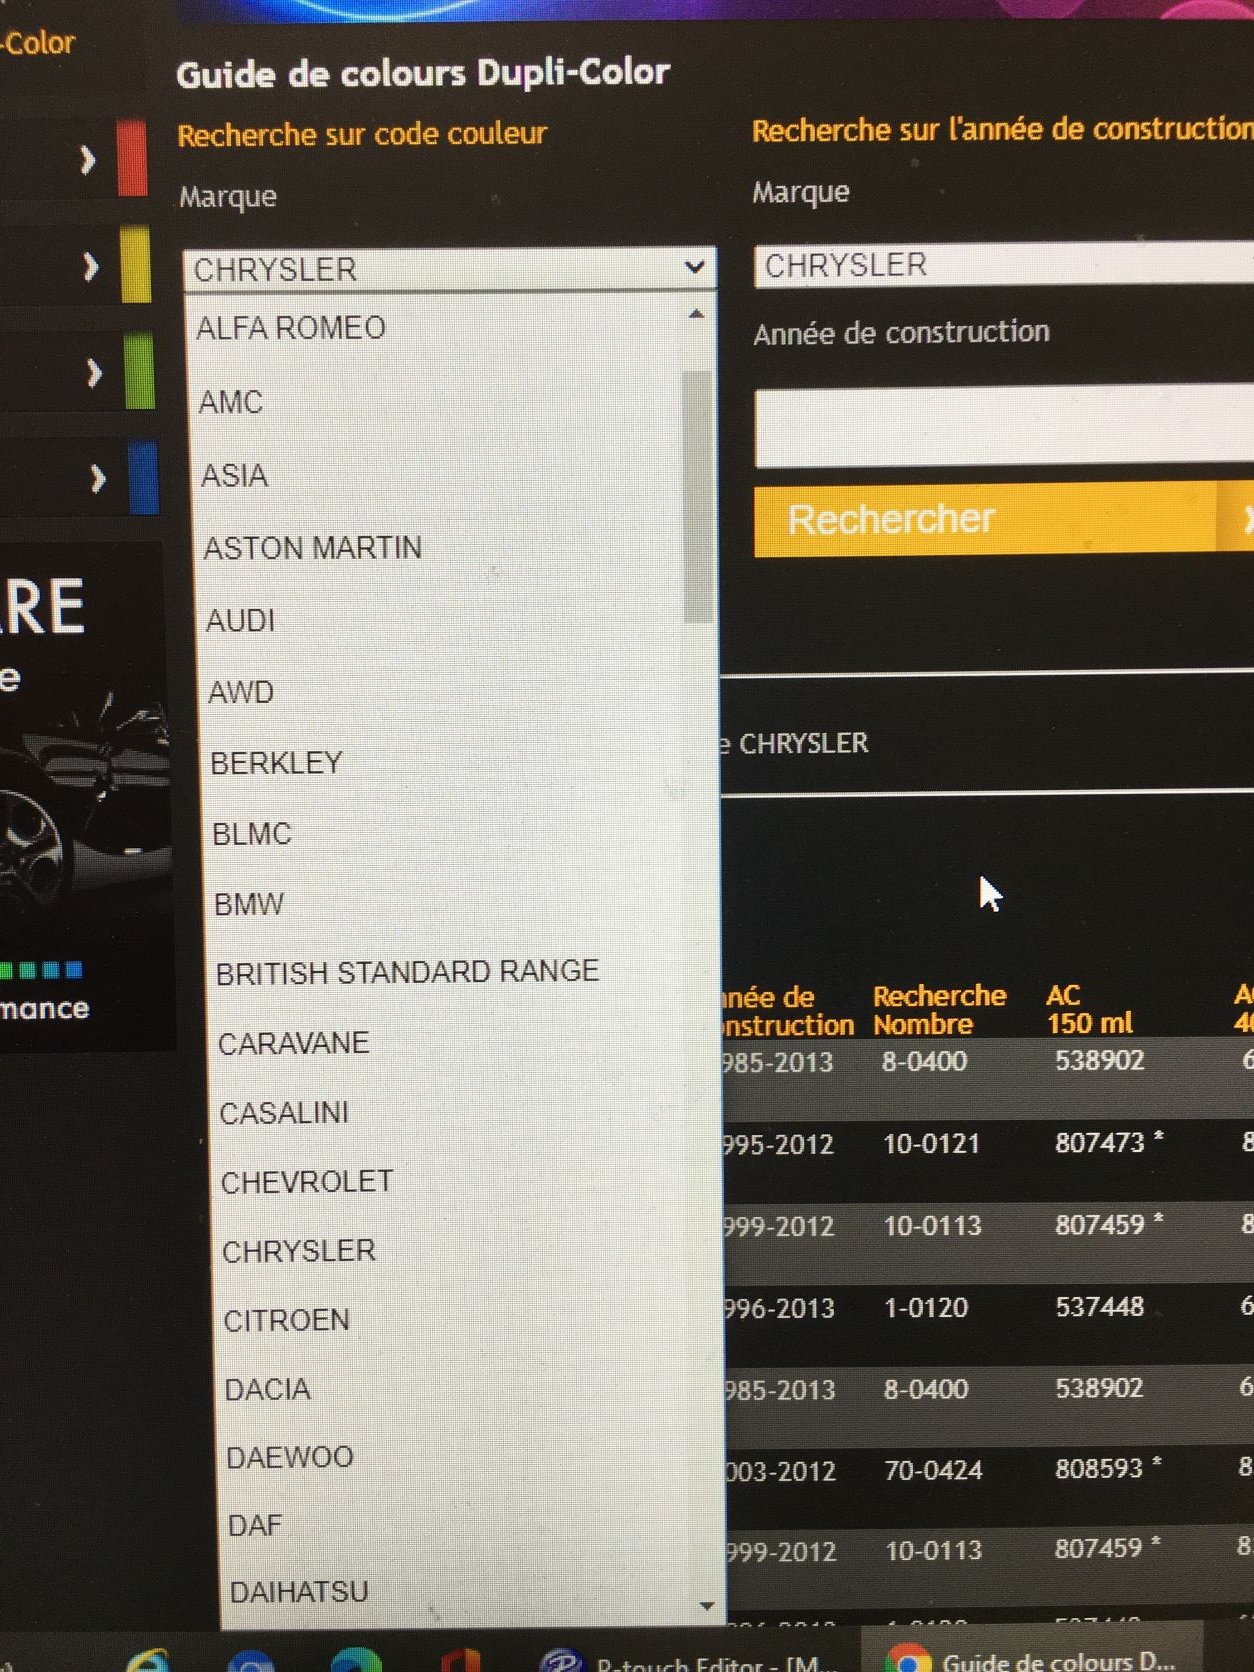Click the Recherche Nombre column header
Screen dimensions: 1254x1672
click(x=939, y=1010)
